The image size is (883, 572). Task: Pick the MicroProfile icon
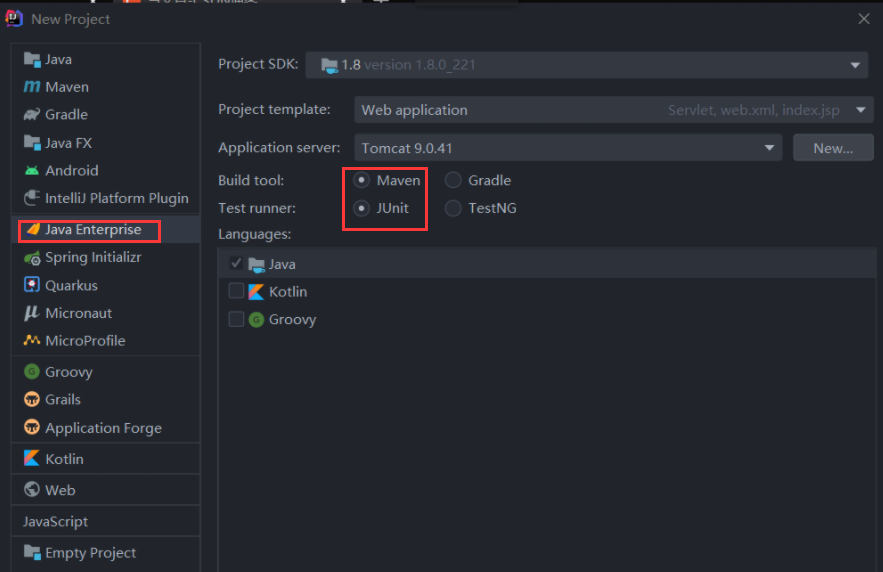coord(32,340)
